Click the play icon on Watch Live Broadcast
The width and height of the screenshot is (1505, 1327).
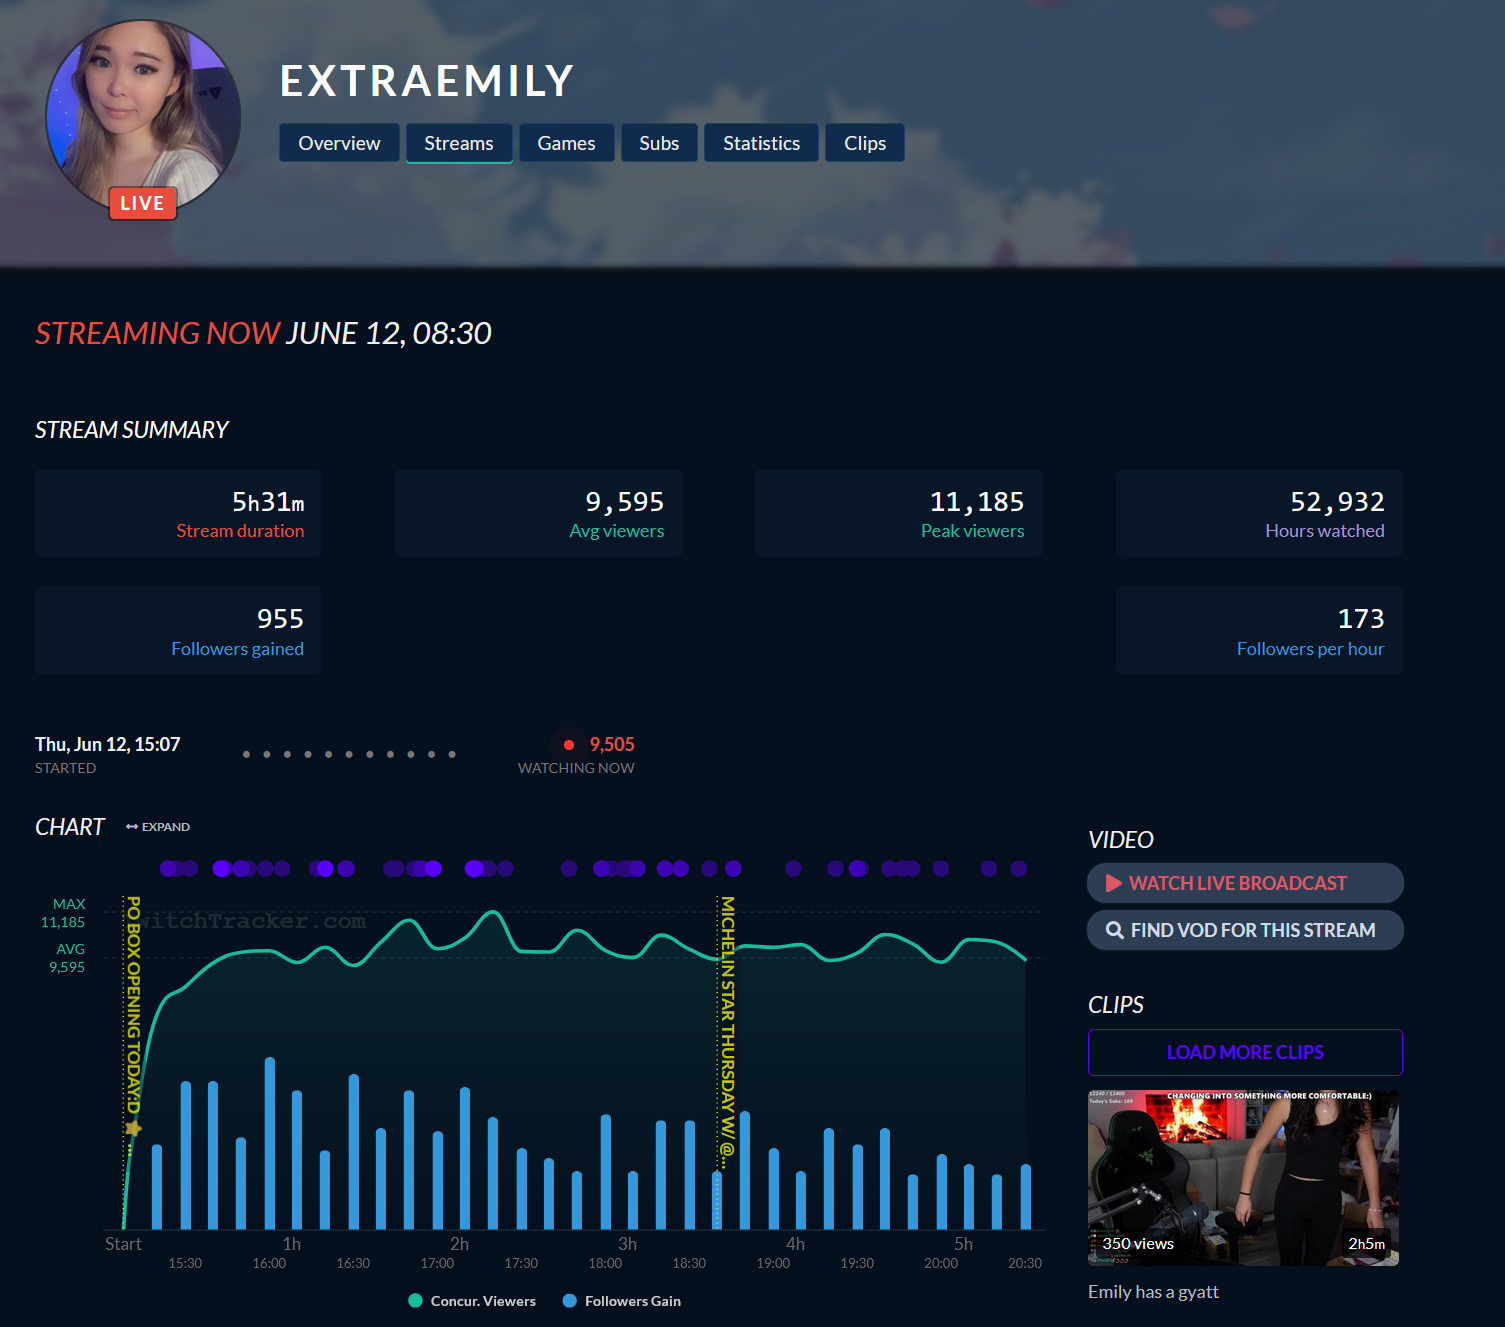[x=1113, y=883]
